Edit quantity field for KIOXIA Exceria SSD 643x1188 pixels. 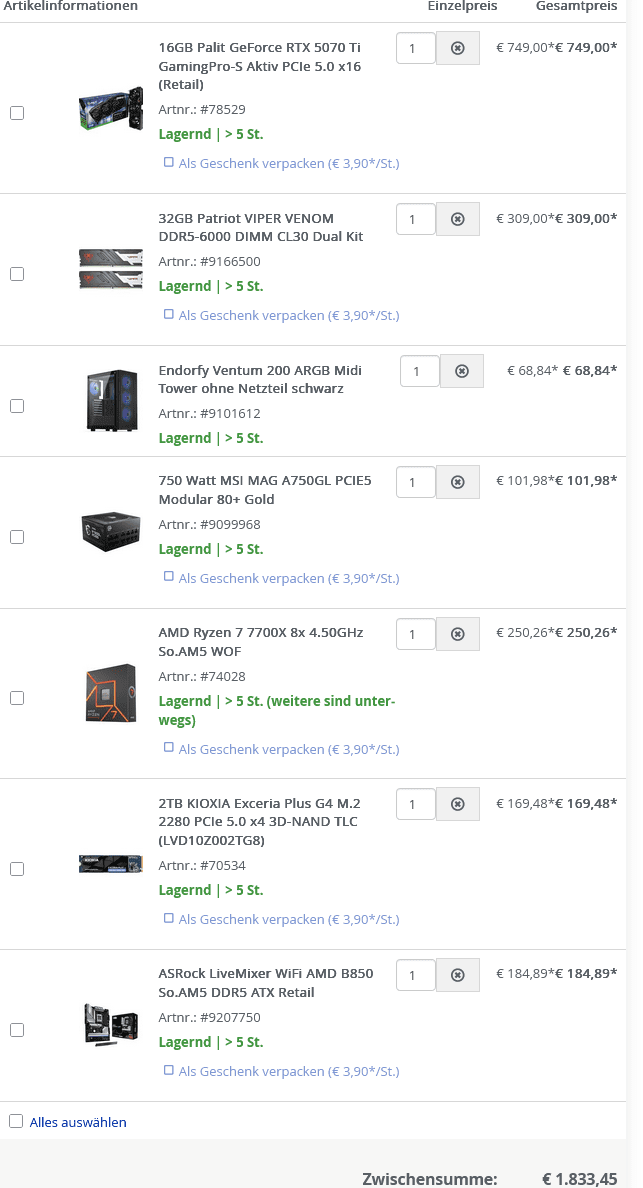416,804
